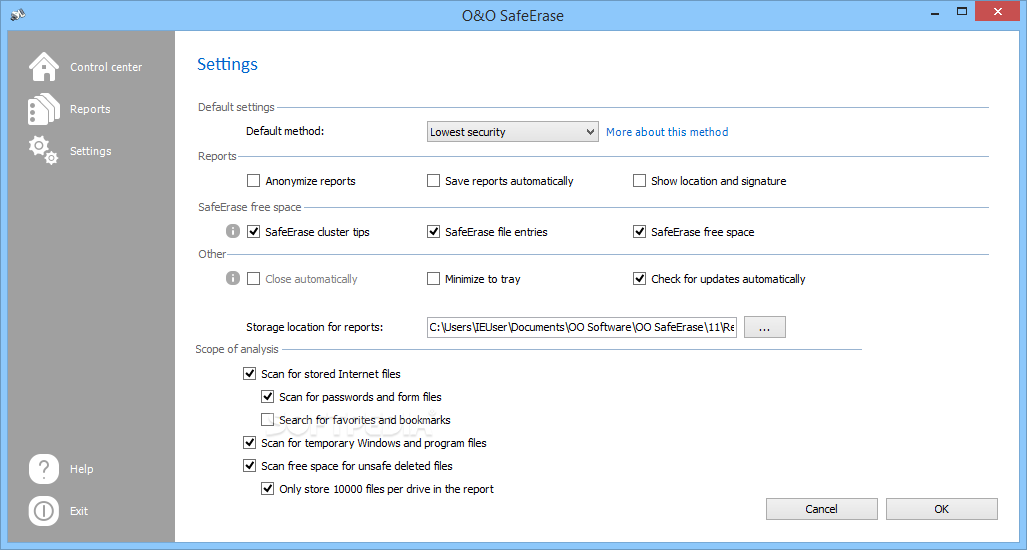
Task: Click the Cancel button
Action: pos(821,509)
